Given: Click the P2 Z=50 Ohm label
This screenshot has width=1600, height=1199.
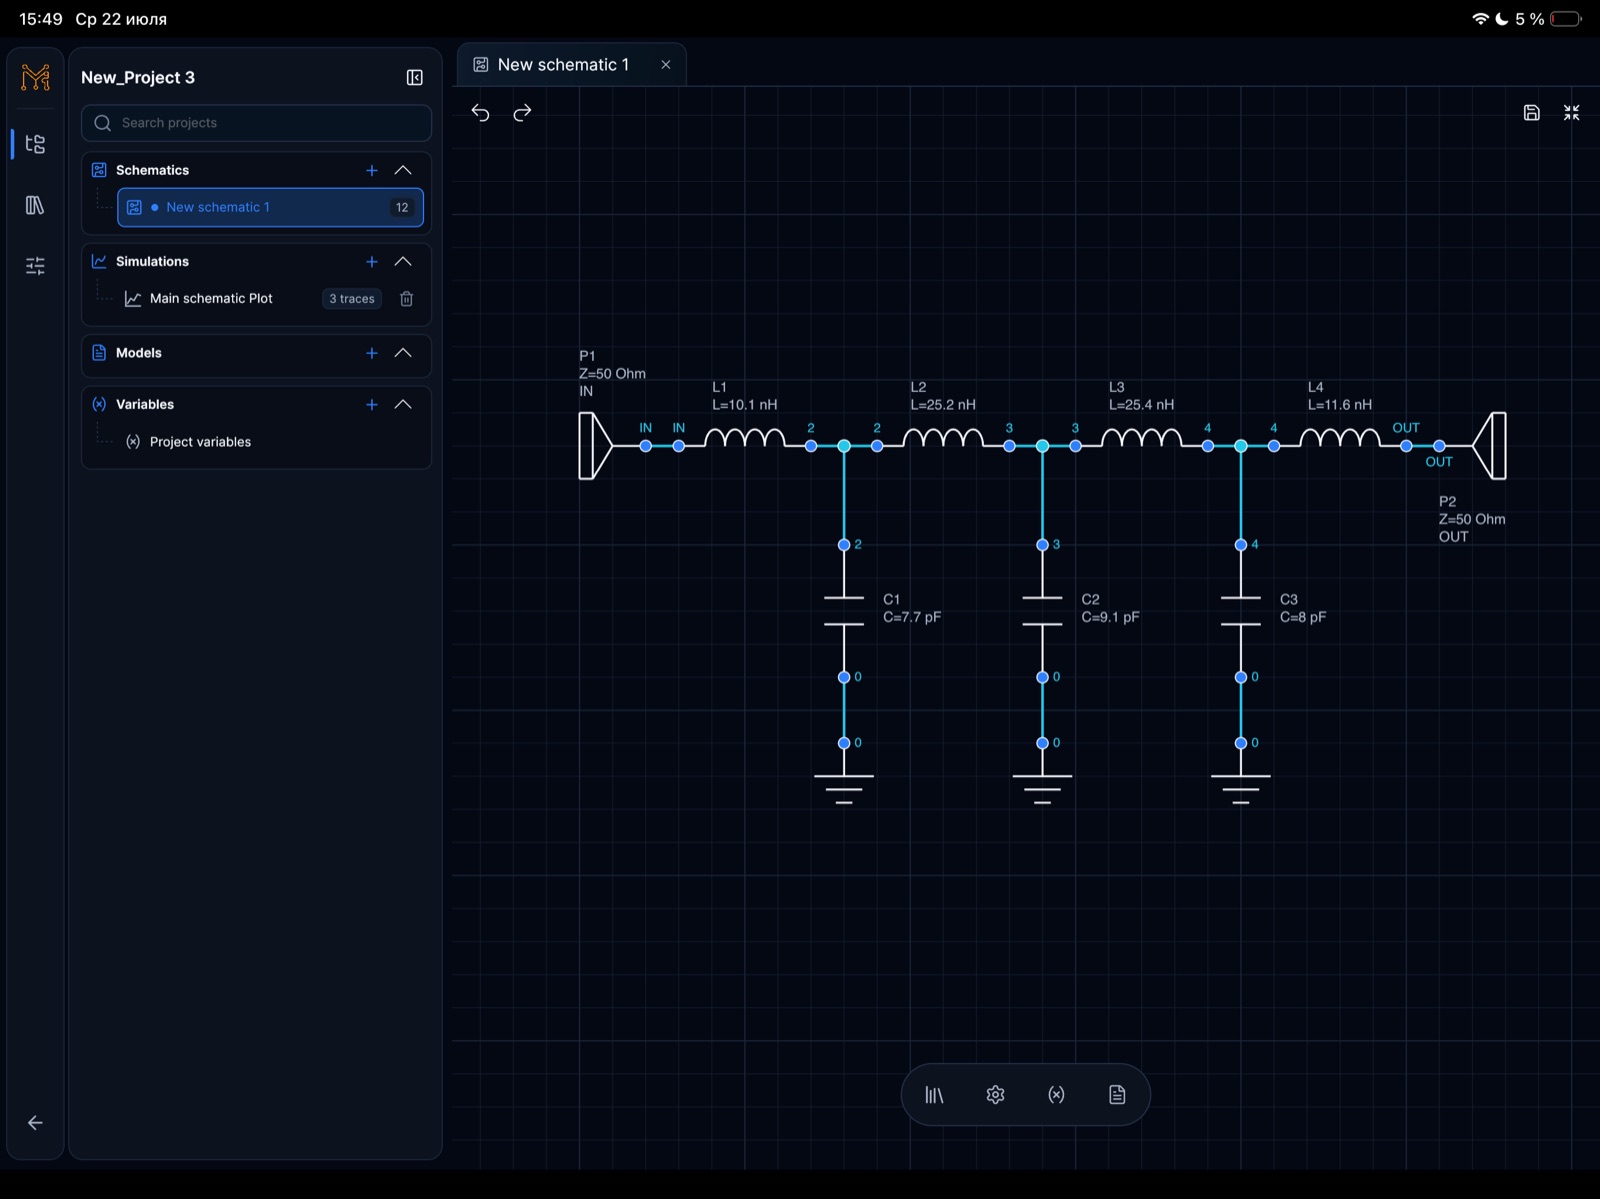Looking at the screenshot, I should [x=1472, y=519].
